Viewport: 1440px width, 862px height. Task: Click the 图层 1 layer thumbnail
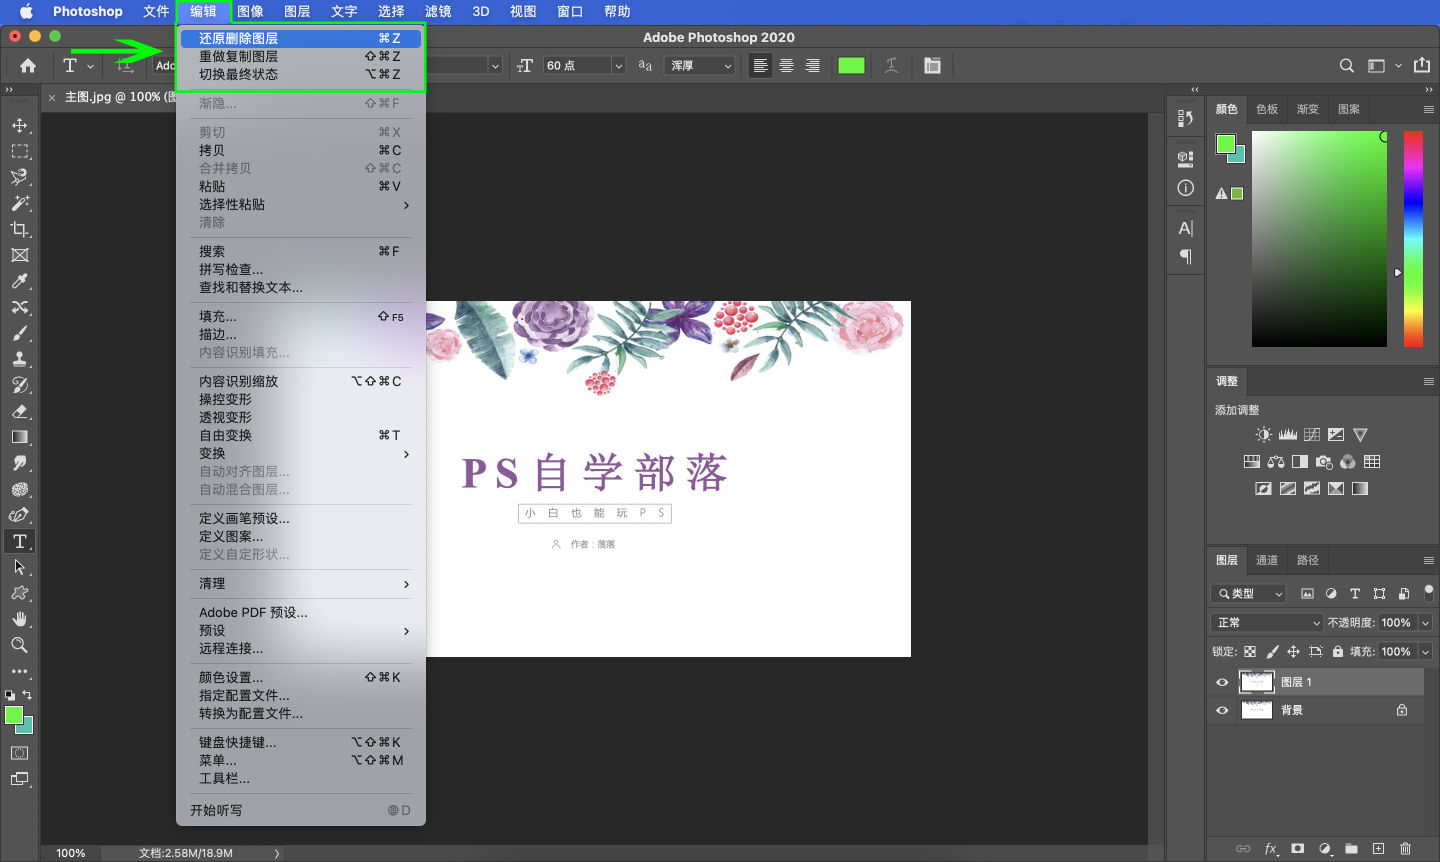pos(1257,682)
